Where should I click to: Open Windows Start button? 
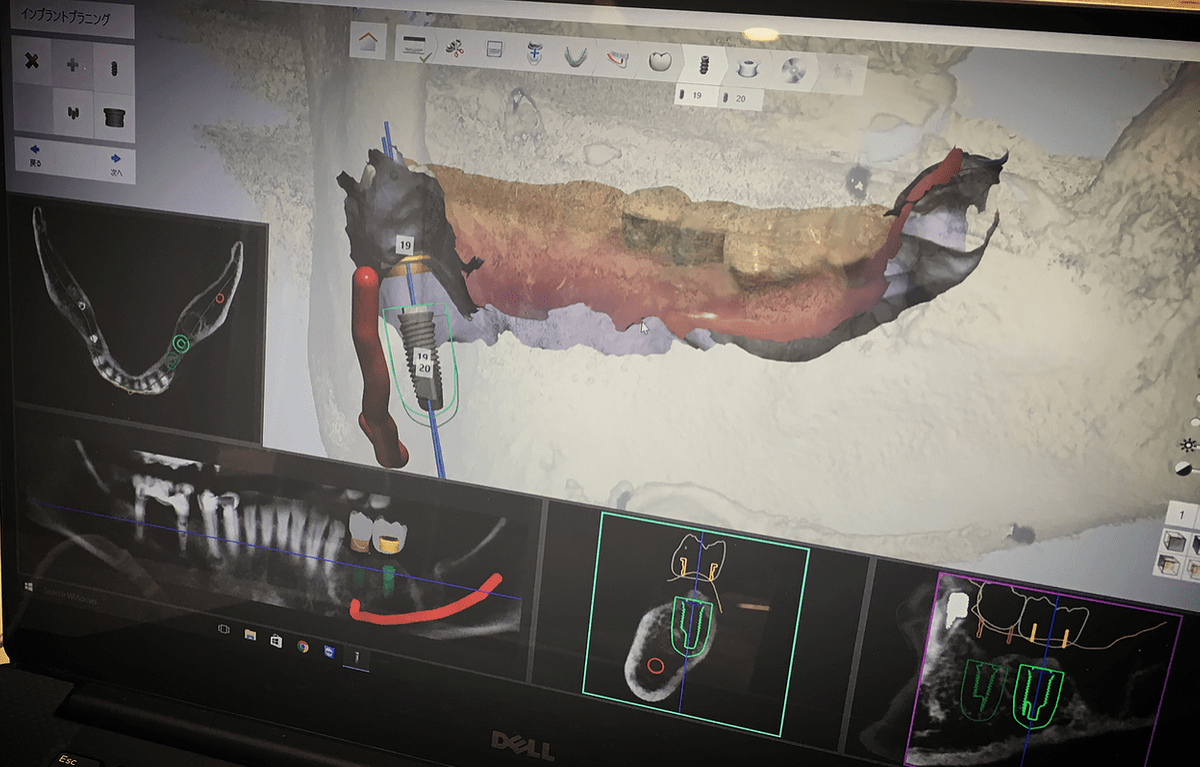pyautogui.click(x=29, y=585)
